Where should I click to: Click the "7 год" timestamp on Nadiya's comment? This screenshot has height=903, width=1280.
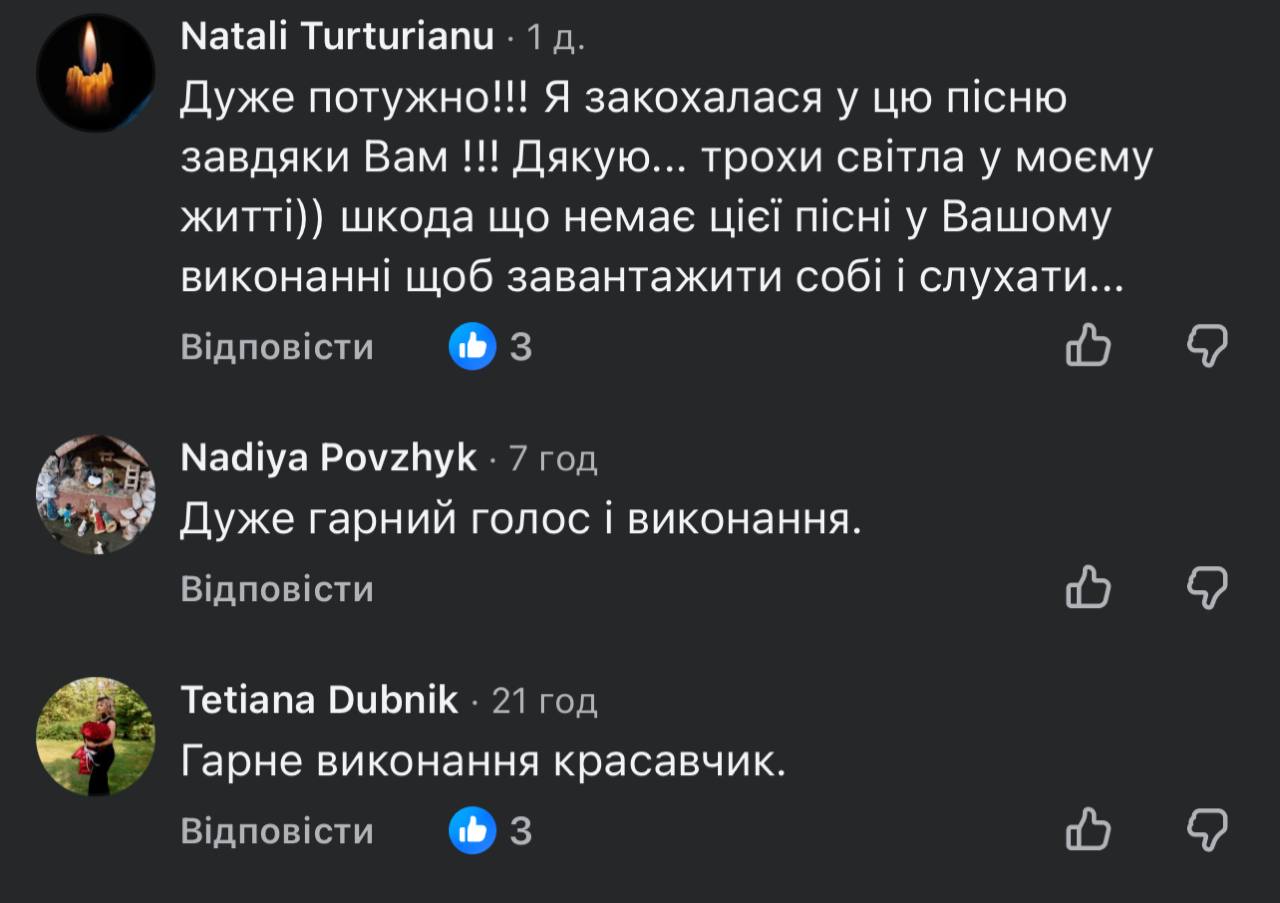[553, 459]
